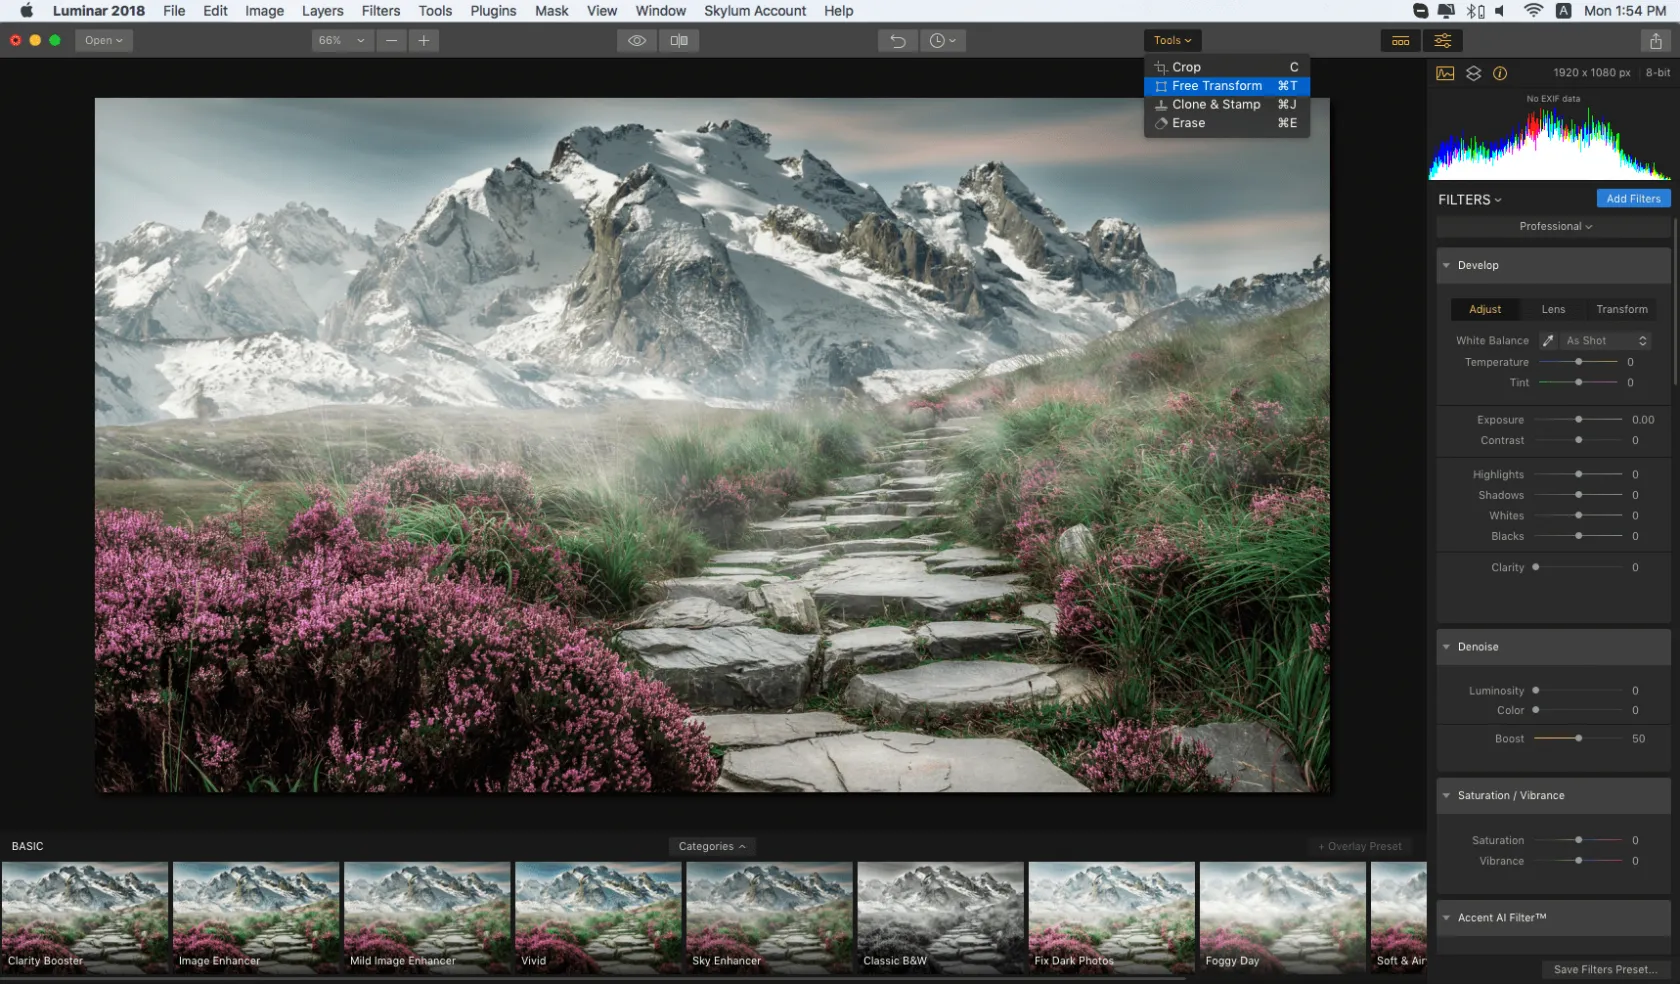This screenshot has height=984, width=1680.
Task: Click the share export icon
Action: tap(1656, 41)
